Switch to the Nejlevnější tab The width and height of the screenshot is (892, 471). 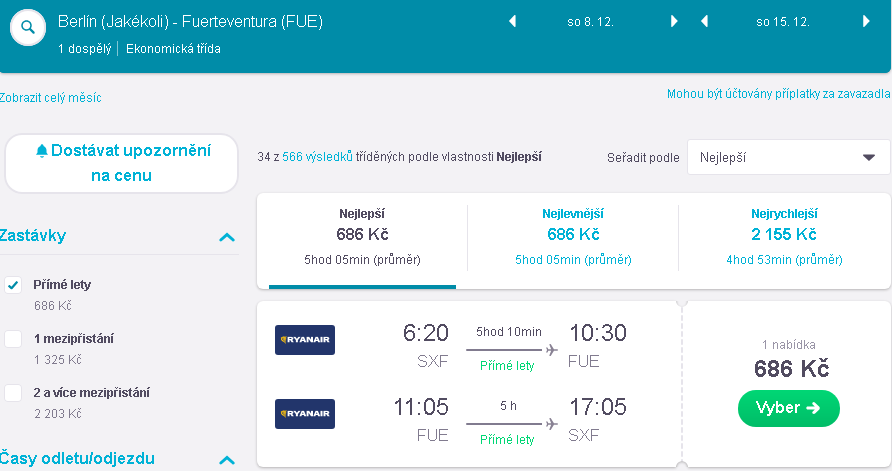coord(573,238)
